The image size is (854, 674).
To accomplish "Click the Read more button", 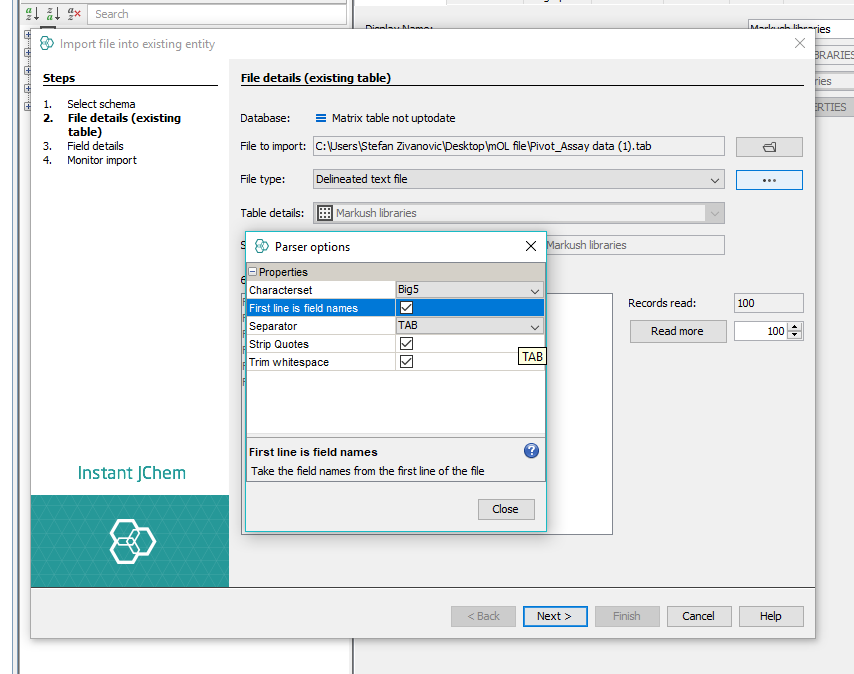I will tap(677, 331).
